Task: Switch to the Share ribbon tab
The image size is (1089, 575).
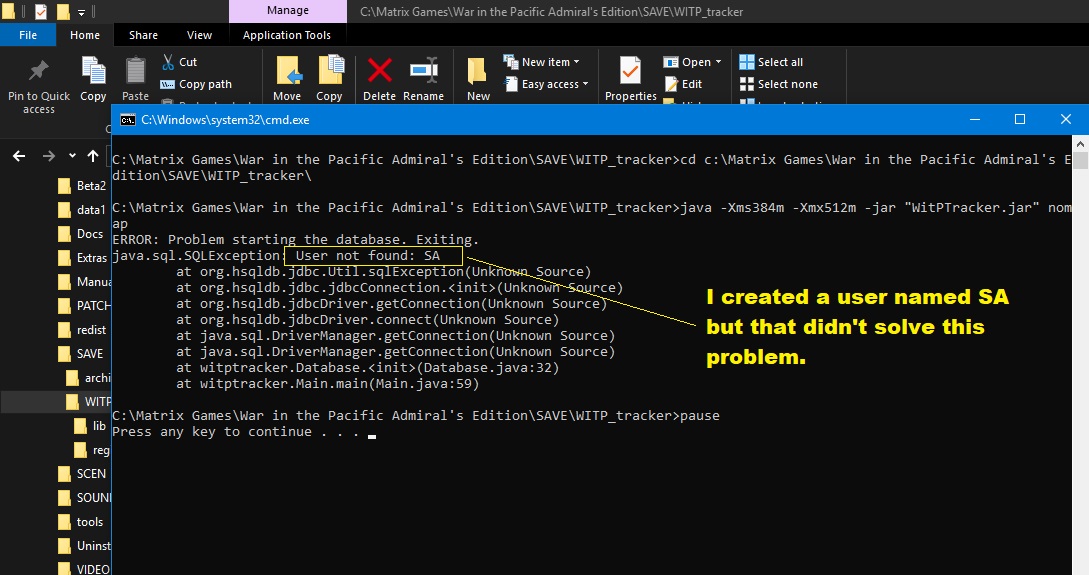Action: (143, 35)
